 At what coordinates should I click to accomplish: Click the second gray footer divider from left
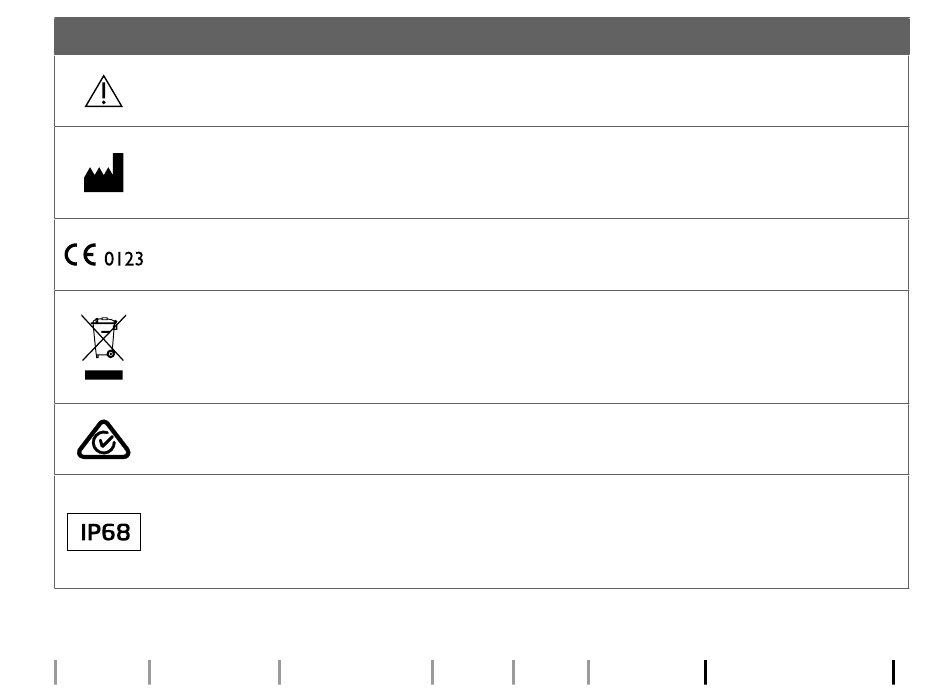[150, 672]
